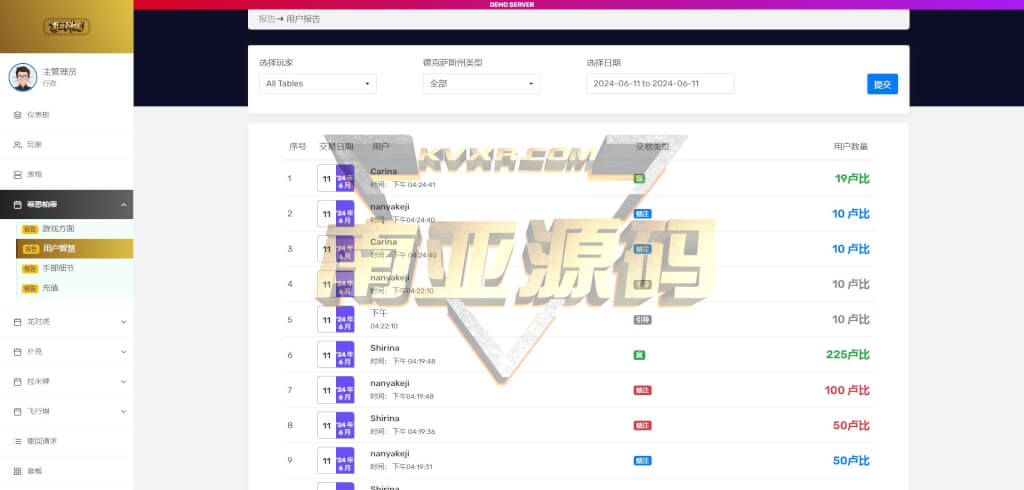Click user name Shirina in row 6
The height and width of the screenshot is (490, 1024).
(x=385, y=348)
